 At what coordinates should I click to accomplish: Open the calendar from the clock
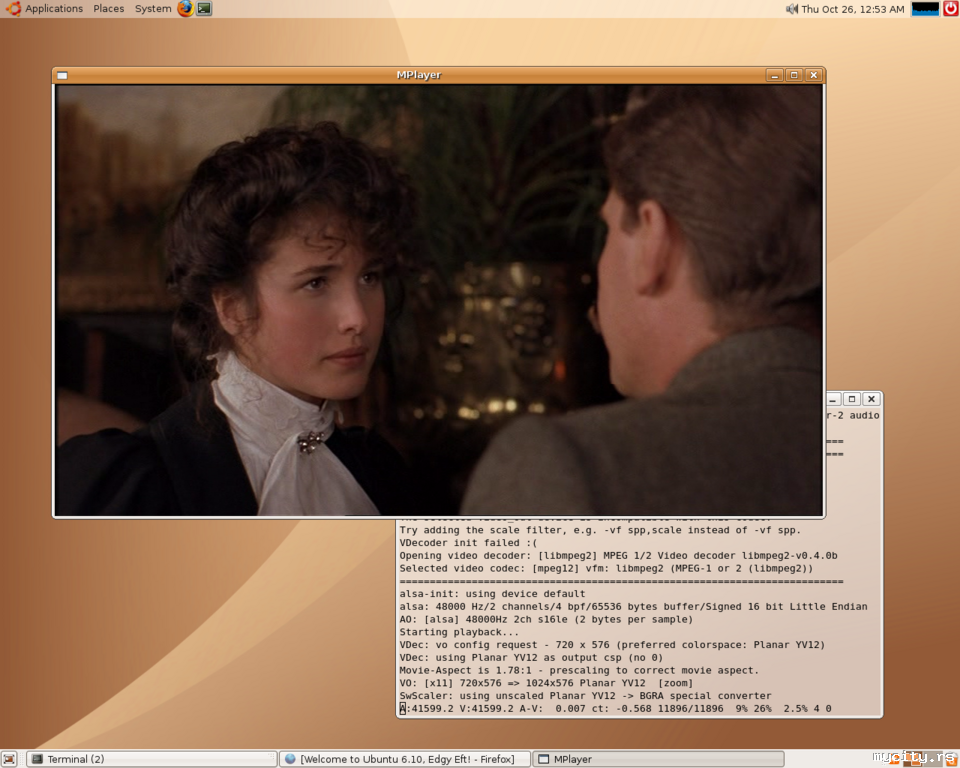(853, 9)
